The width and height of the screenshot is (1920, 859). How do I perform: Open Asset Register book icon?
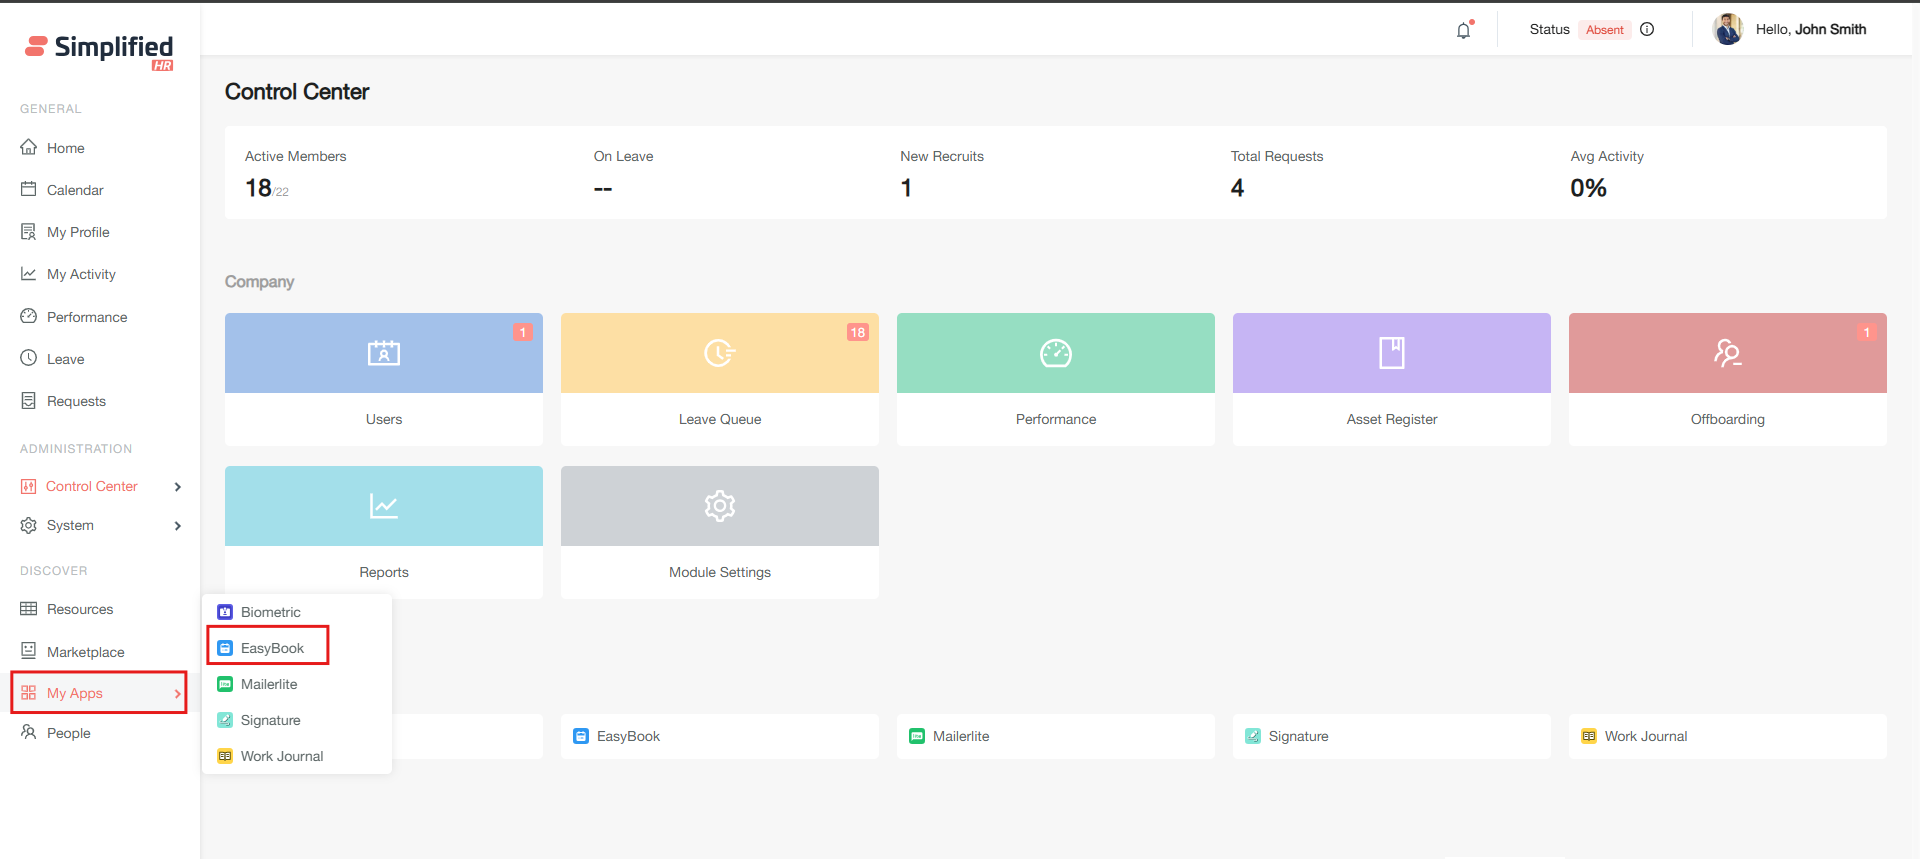point(1392,353)
